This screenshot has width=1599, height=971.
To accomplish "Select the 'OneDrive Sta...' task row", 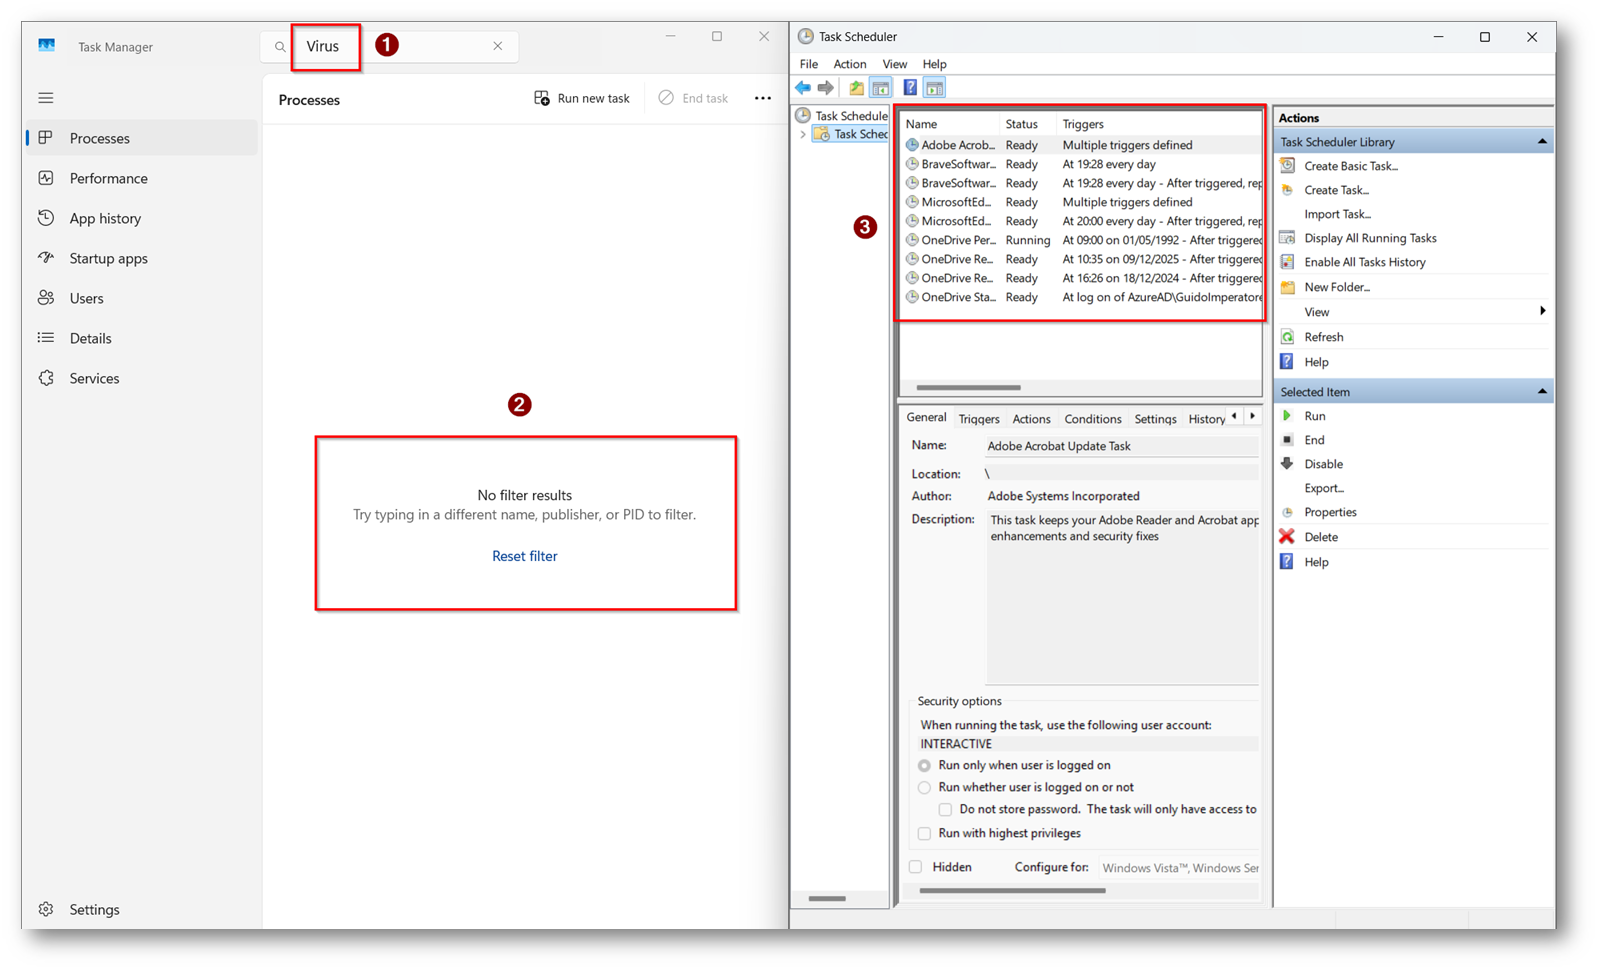I will pos(1083,297).
